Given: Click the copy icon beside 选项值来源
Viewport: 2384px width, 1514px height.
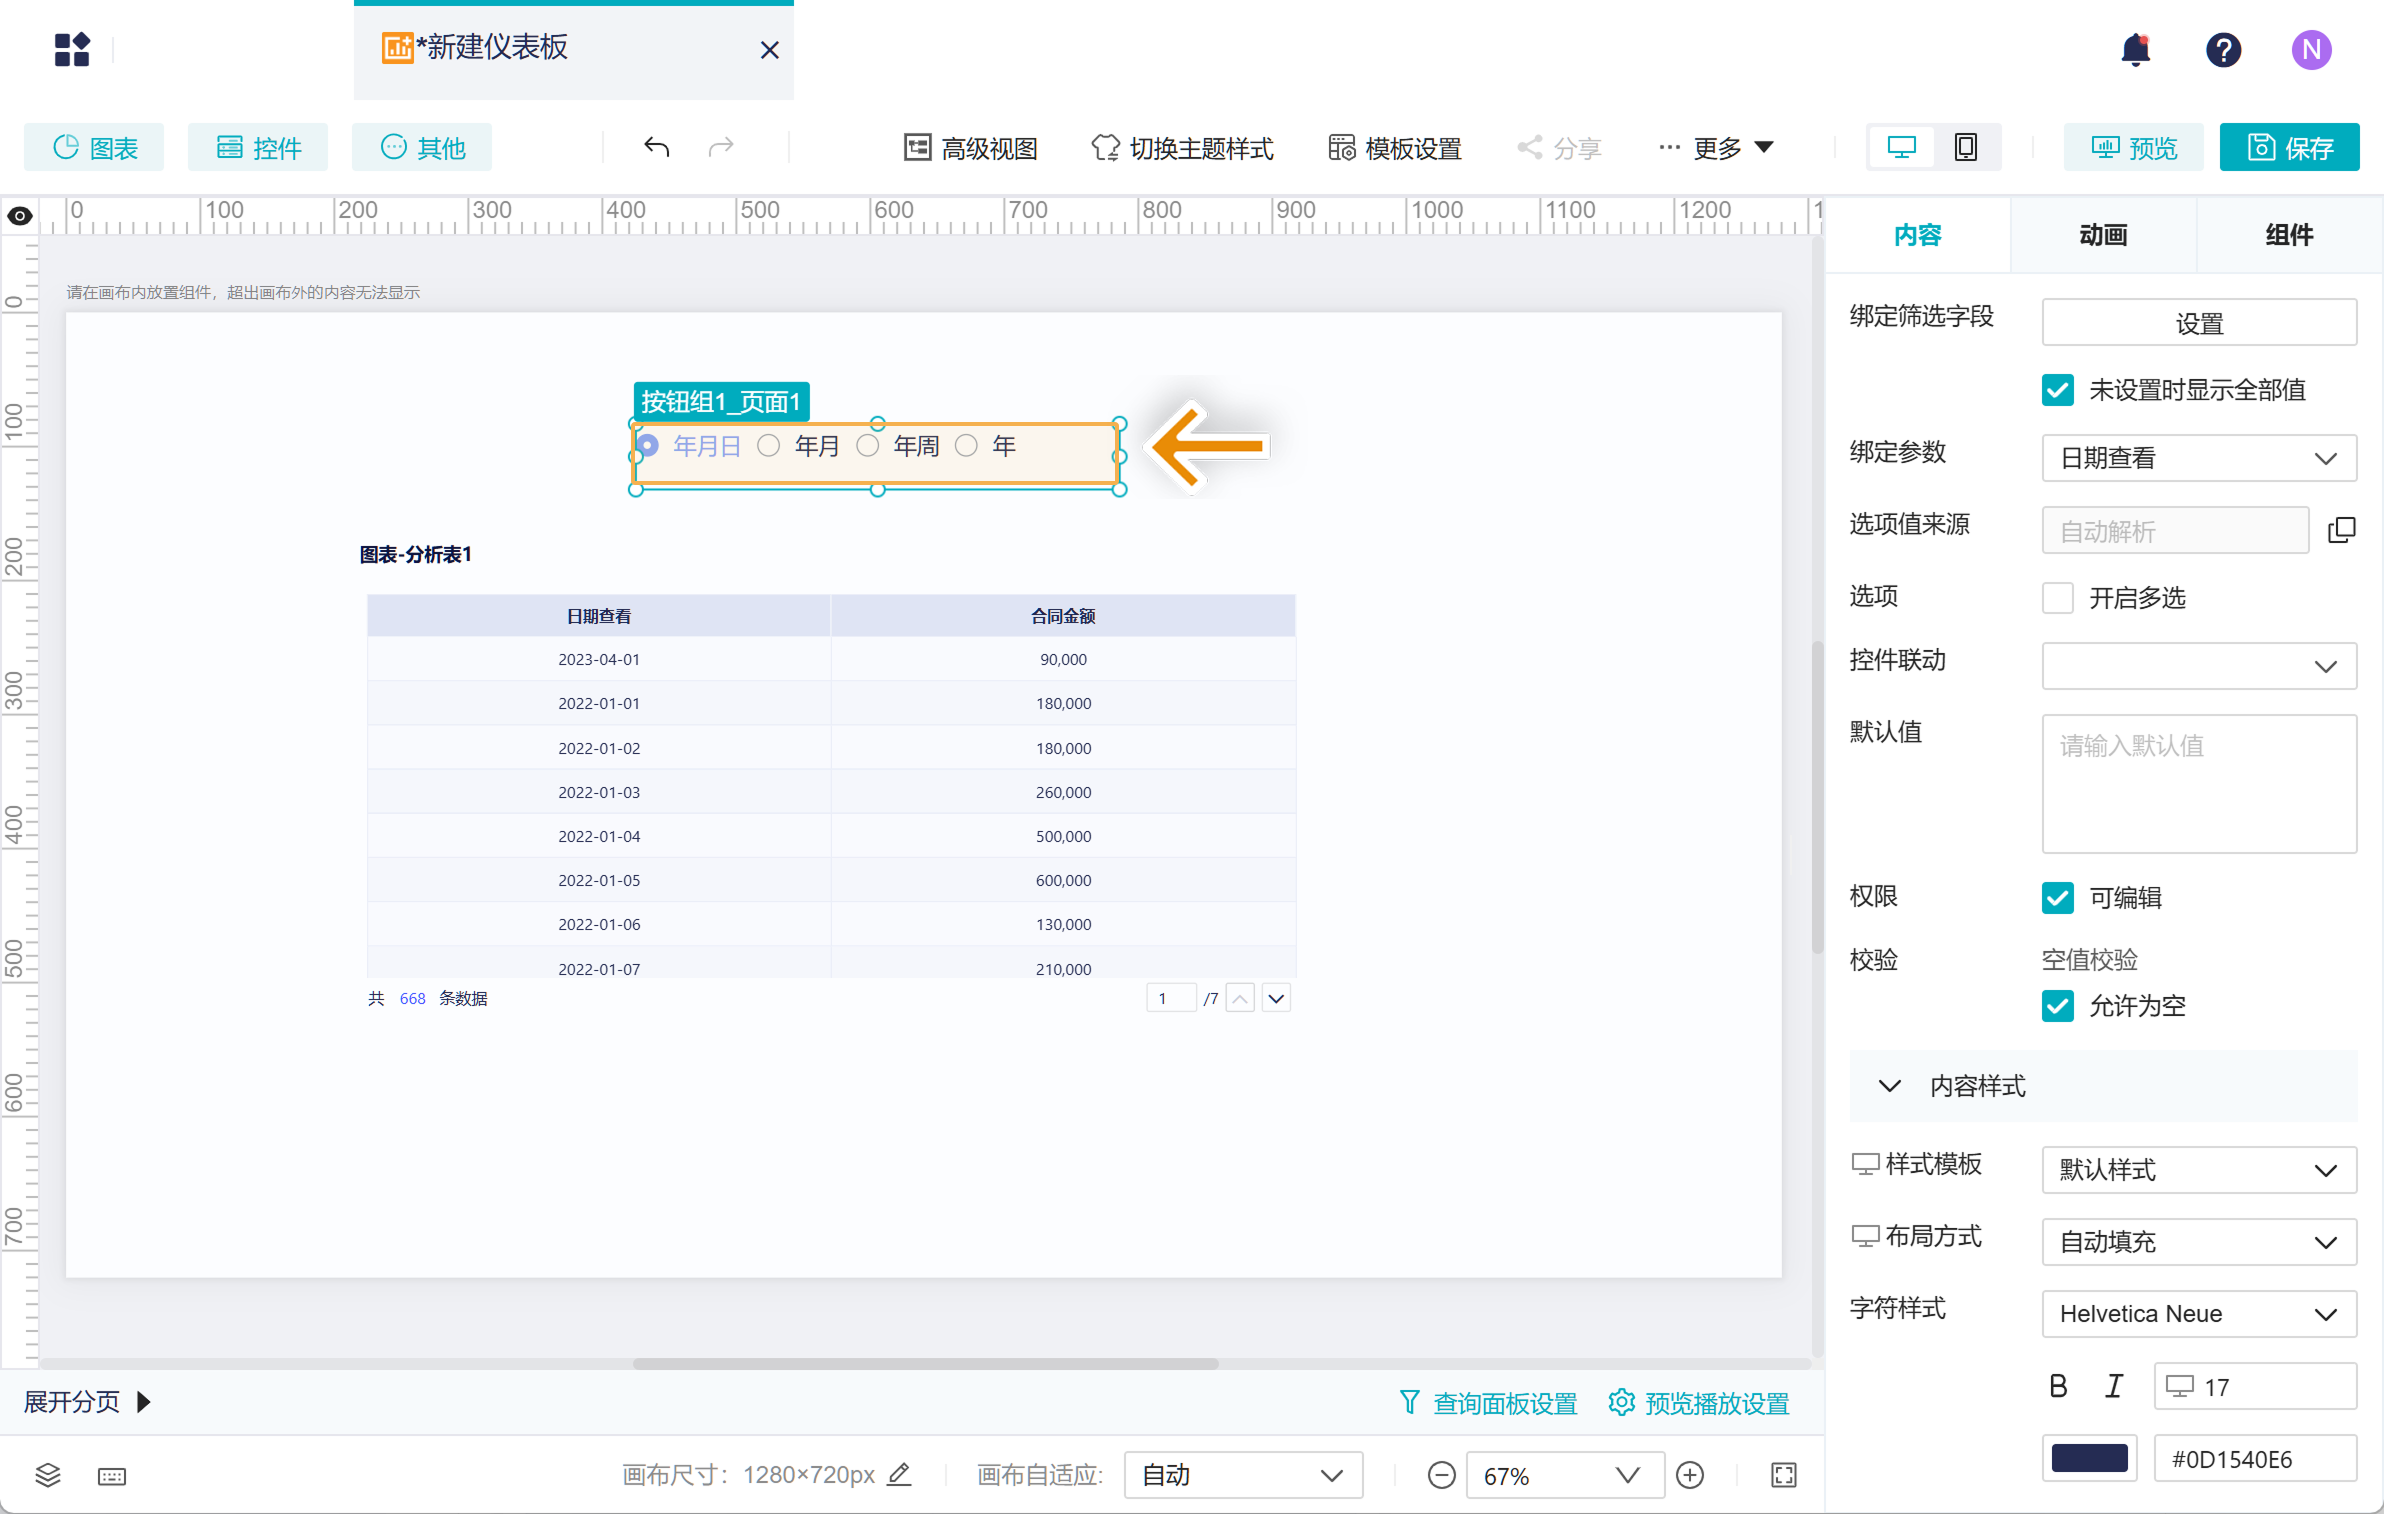Looking at the screenshot, I should (x=2341, y=530).
